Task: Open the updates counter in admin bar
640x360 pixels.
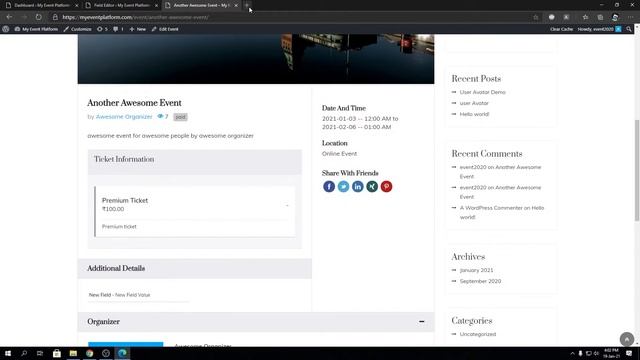Action: (102, 29)
